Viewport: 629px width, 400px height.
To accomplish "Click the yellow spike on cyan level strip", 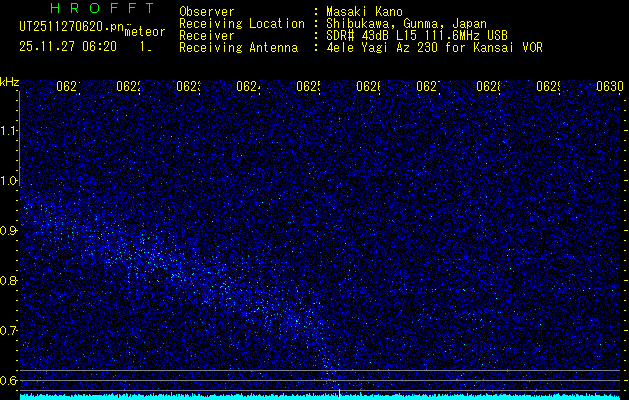I will coord(339,394).
